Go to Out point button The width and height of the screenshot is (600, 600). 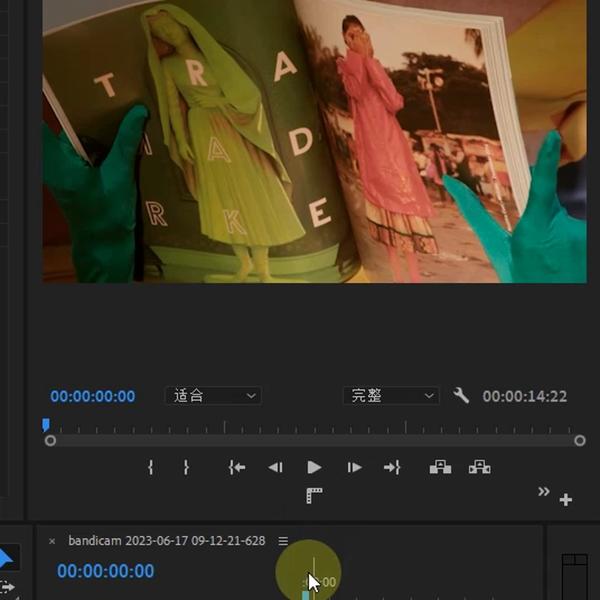392,467
